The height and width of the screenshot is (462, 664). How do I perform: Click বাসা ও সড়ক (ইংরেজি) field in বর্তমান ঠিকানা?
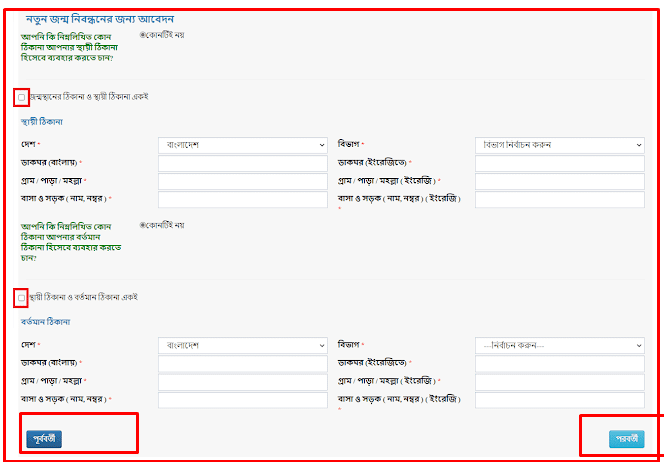point(559,399)
